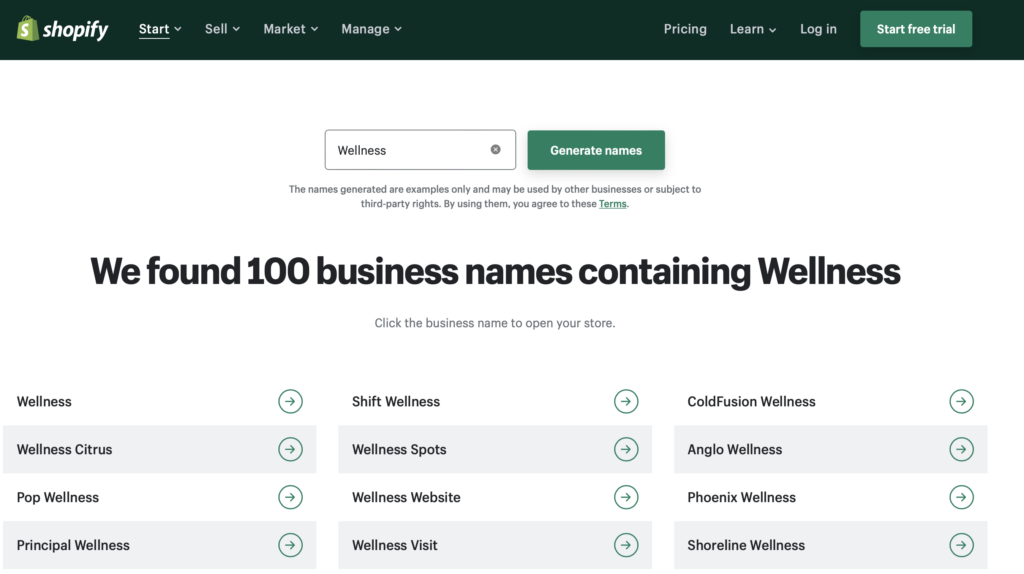
Task: Clear the Wellness search field text
Action: tap(495, 150)
